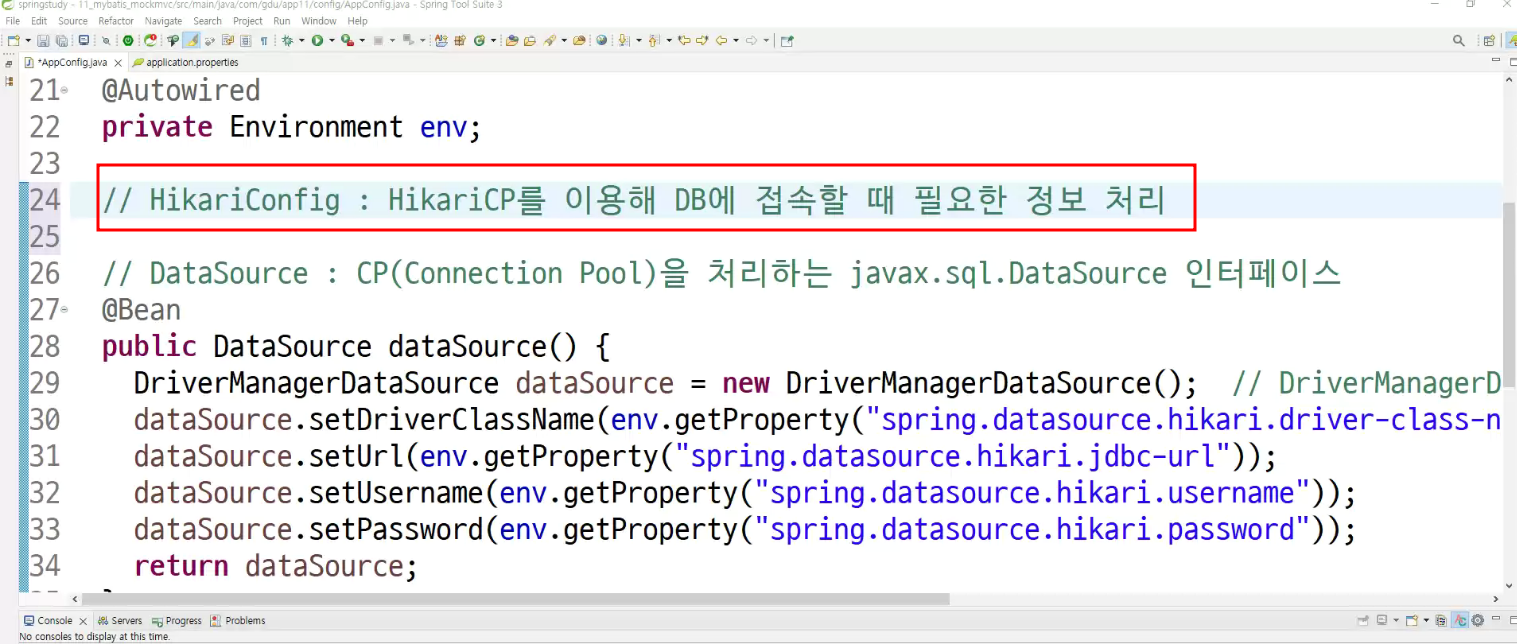Close the AppConfig.java editor tab
This screenshot has width=1517, height=644.
[x=118, y=63]
